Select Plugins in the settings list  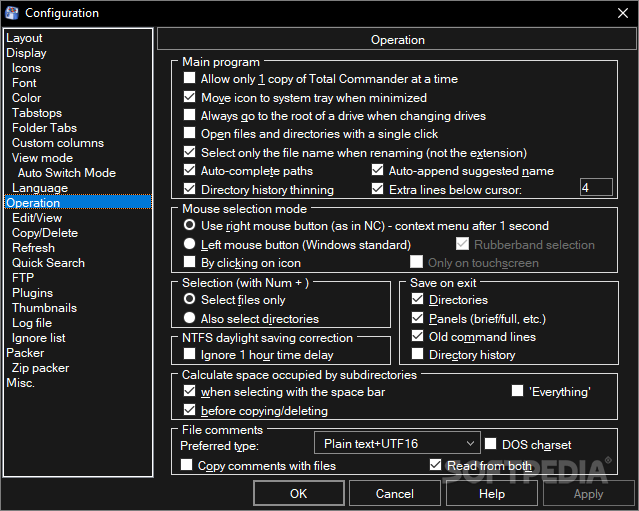[33, 293]
